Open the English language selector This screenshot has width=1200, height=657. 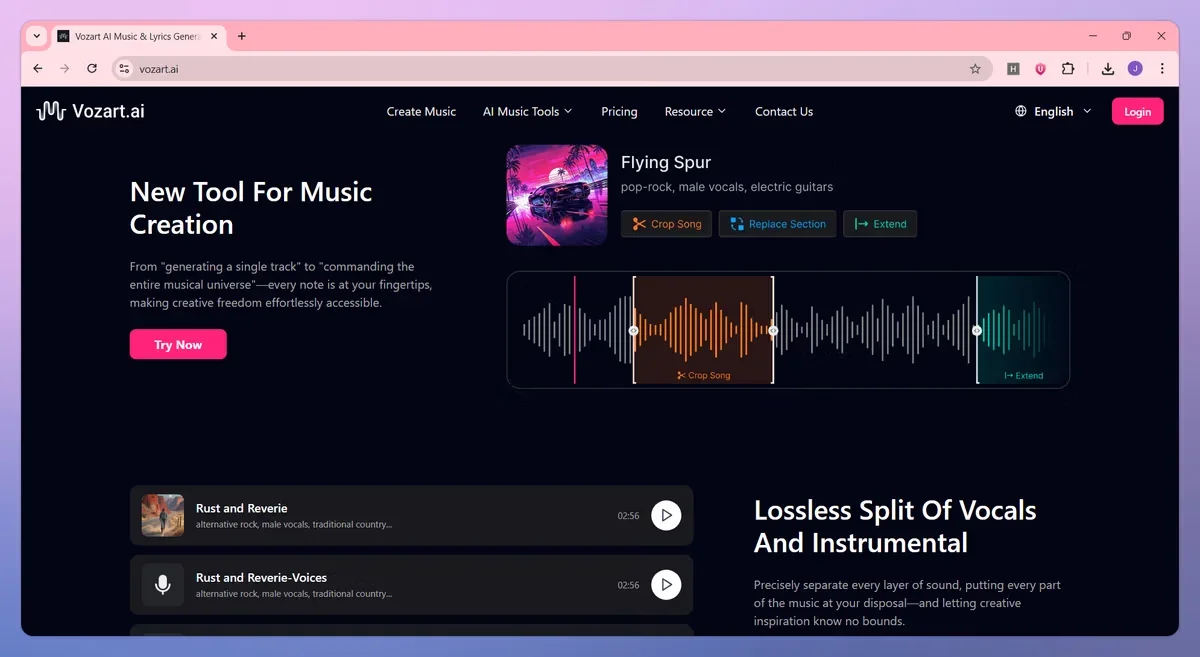tap(1053, 112)
